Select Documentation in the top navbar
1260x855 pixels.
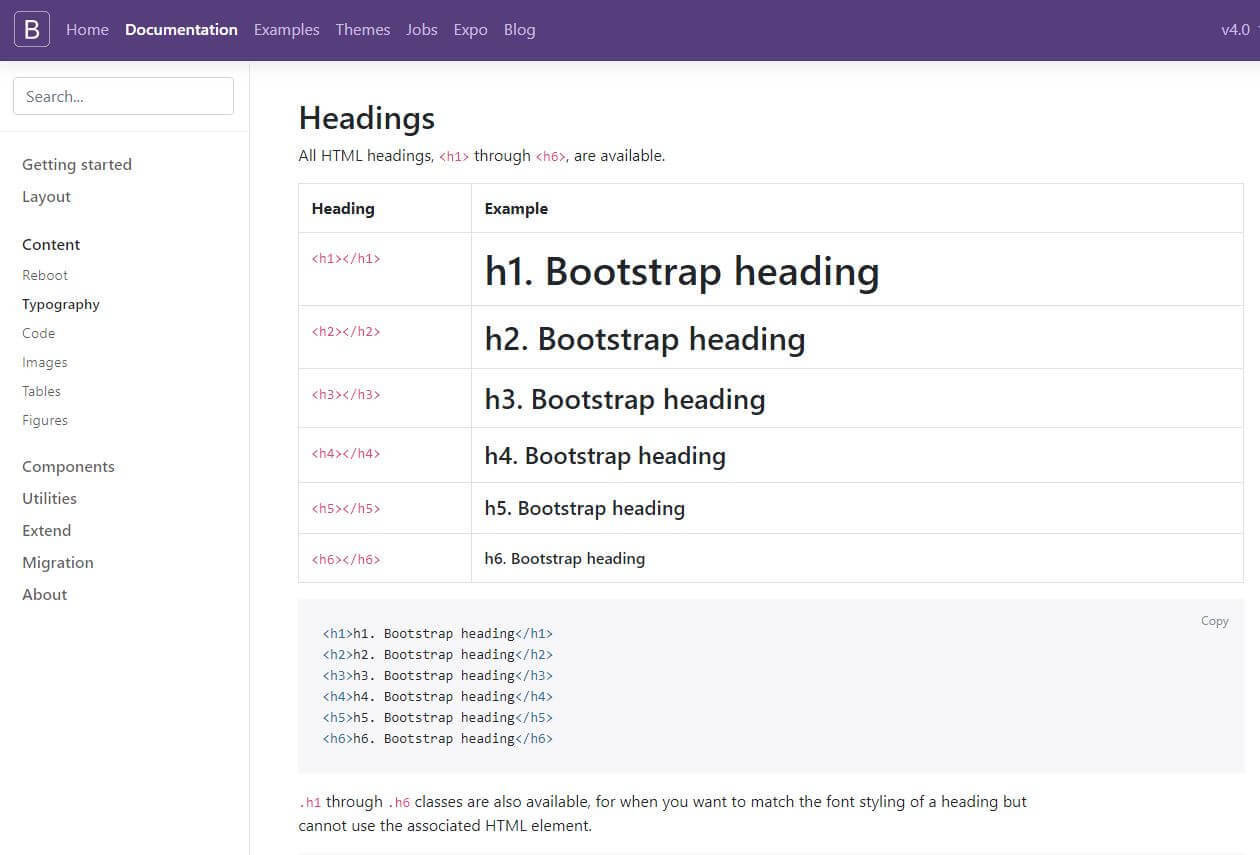[181, 30]
